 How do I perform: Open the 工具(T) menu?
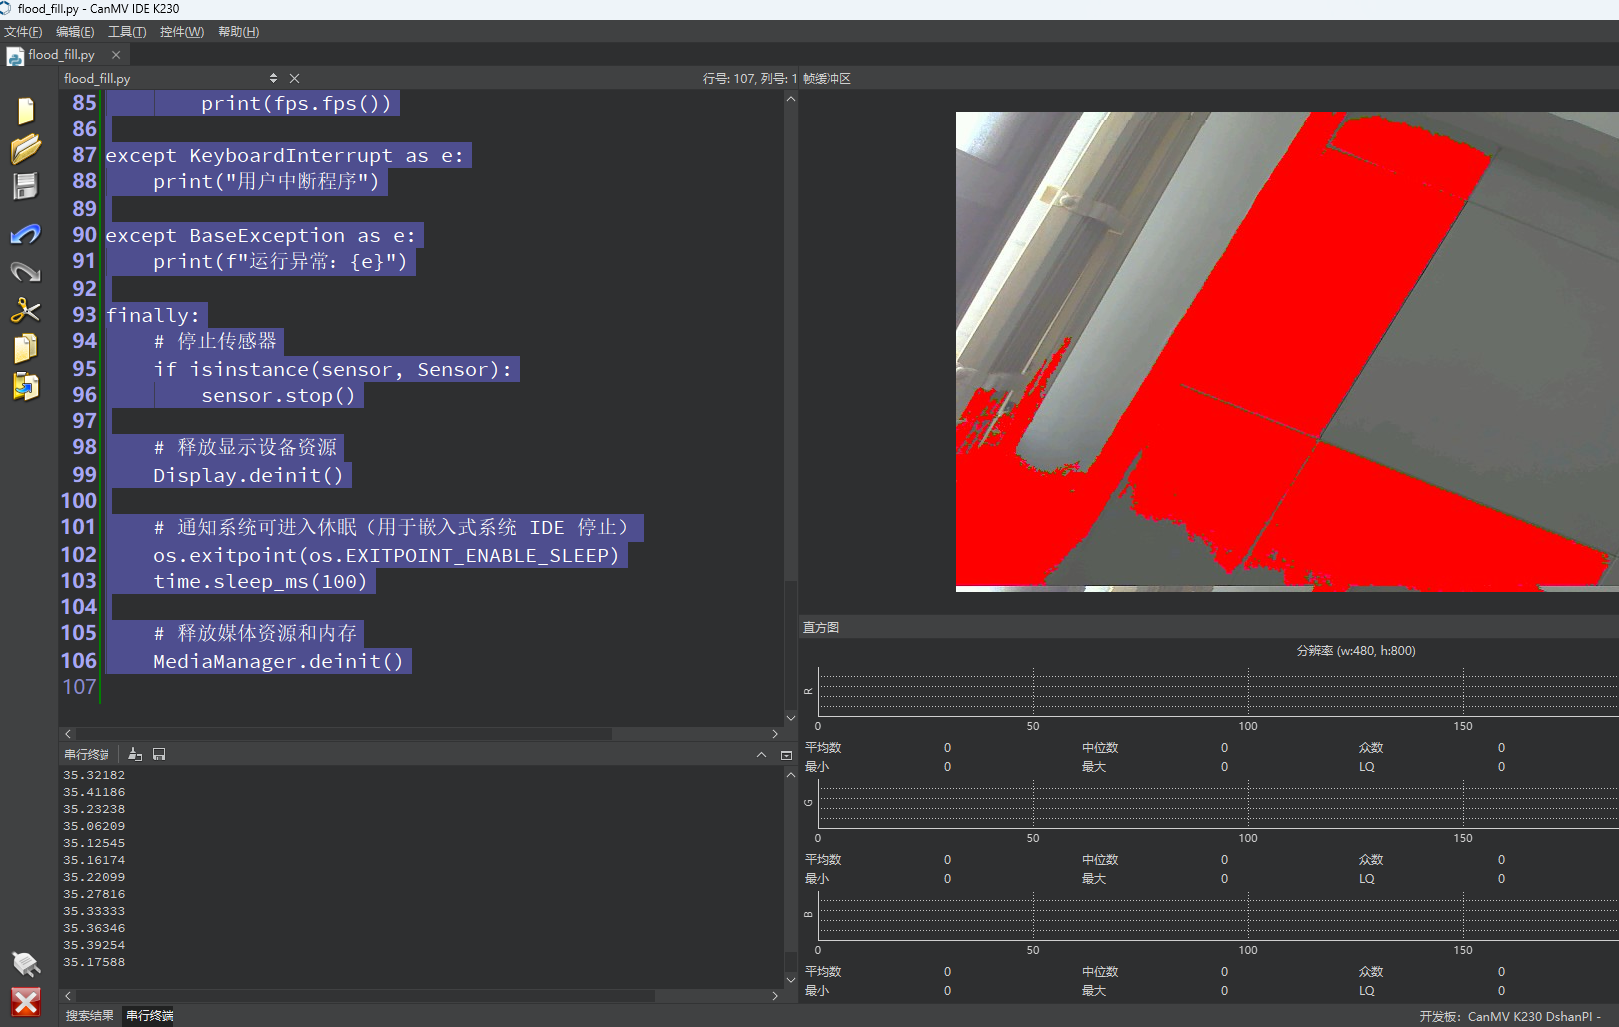click(127, 32)
